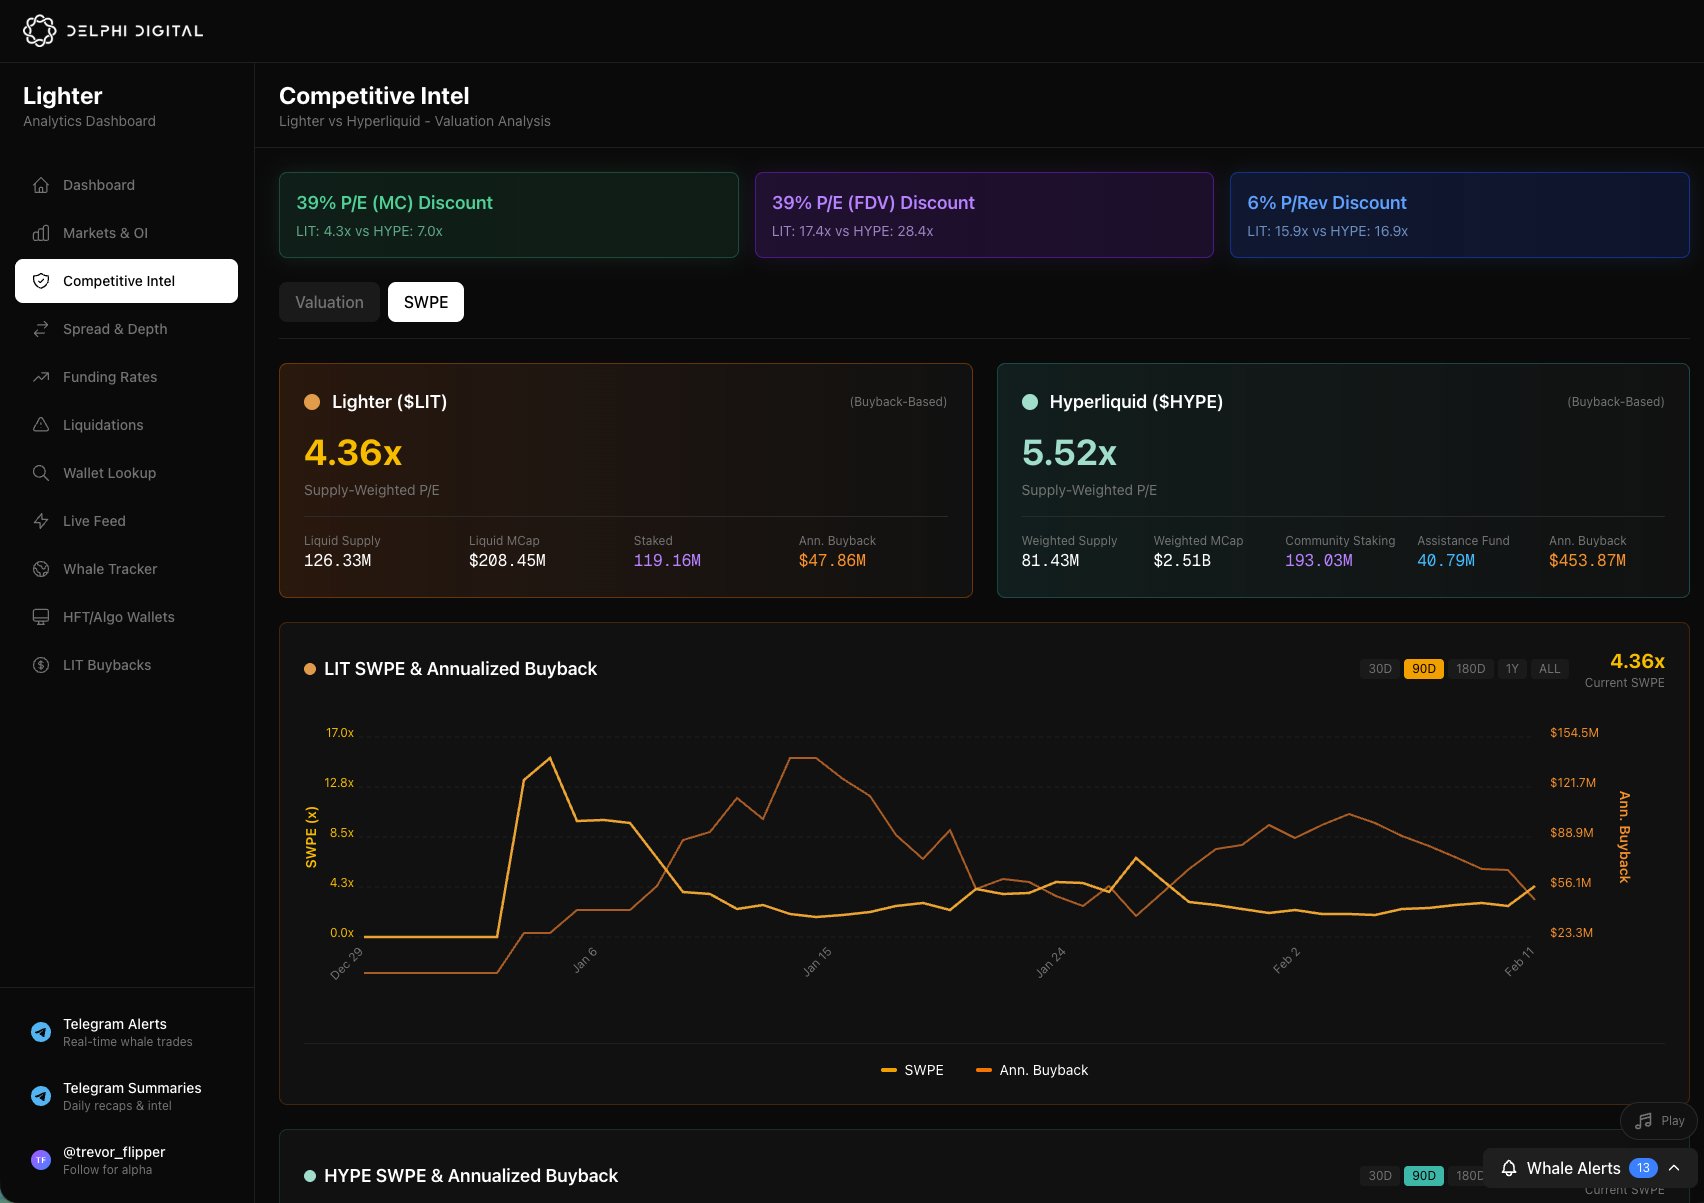1704x1203 pixels.
Task: Expand the Whale Alerts panel chevron
Action: pos(1674,1168)
